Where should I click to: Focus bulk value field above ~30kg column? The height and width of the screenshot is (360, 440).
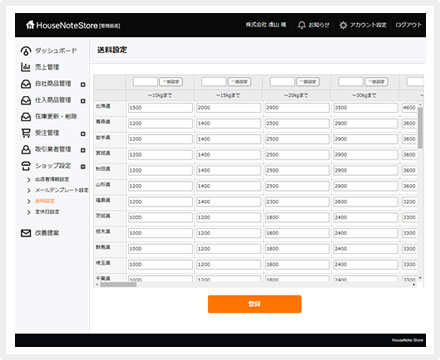(x=351, y=82)
